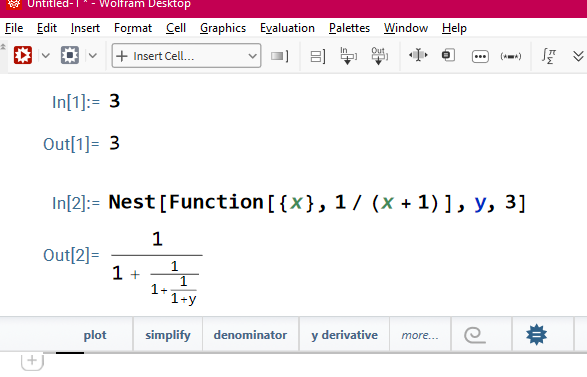Click the text cursor width icon

coord(418,55)
